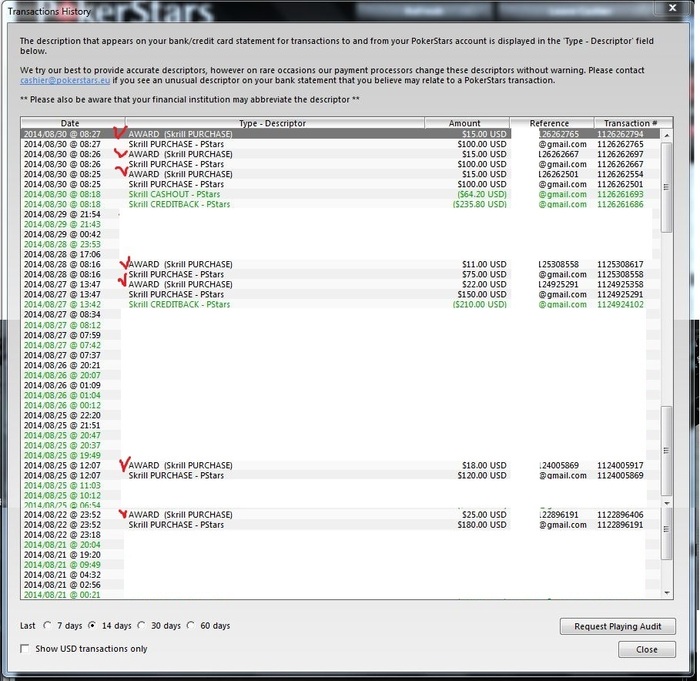Click date 2014/08/26 @ 20:21
The width and height of the screenshot is (700, 681).
coord(62,365)
